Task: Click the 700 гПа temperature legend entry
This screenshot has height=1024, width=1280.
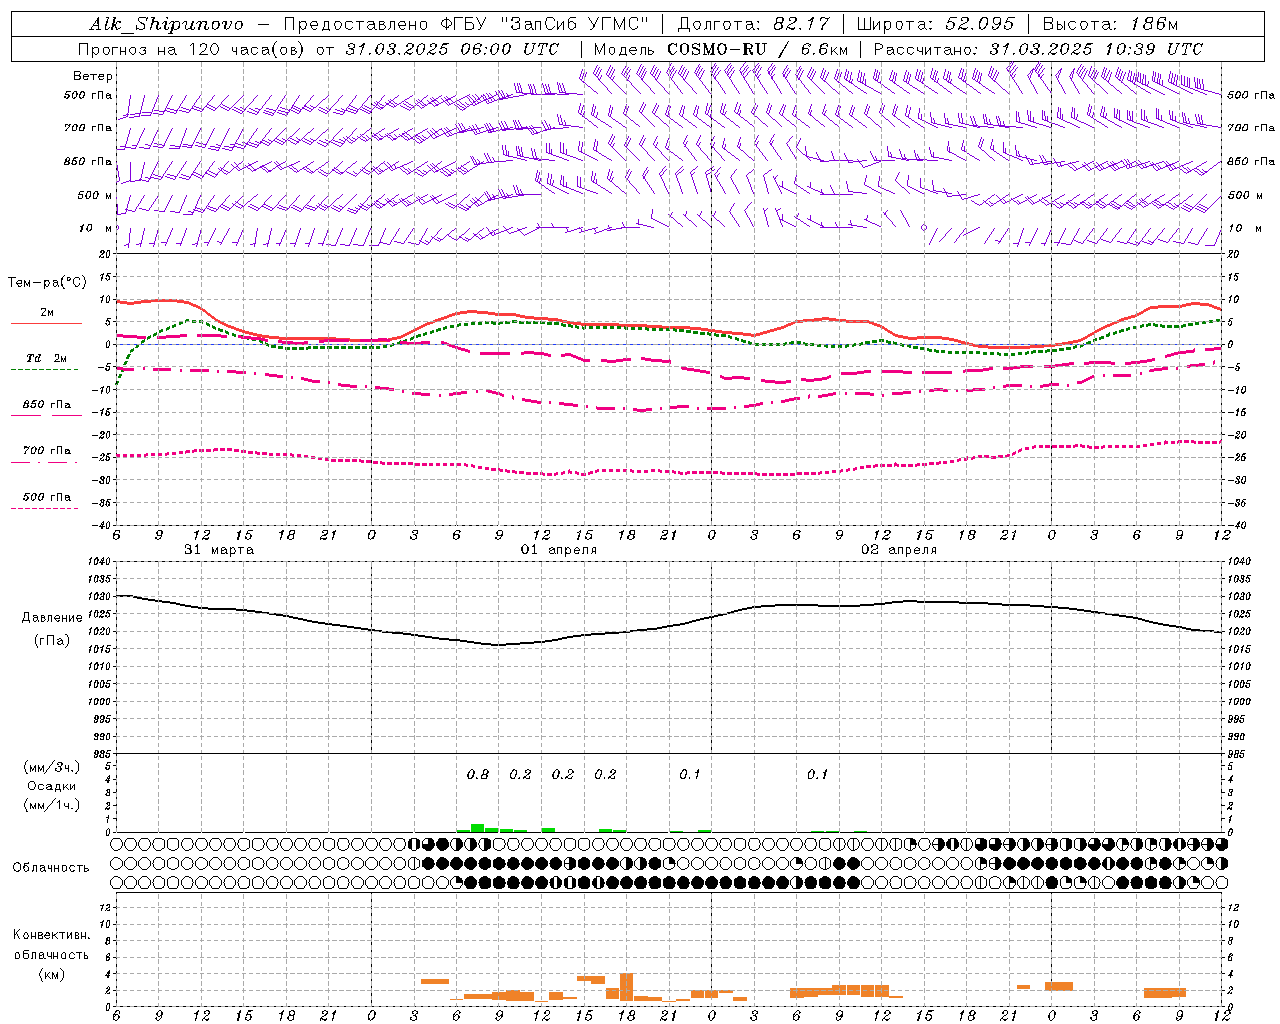Action: [46, 451]
